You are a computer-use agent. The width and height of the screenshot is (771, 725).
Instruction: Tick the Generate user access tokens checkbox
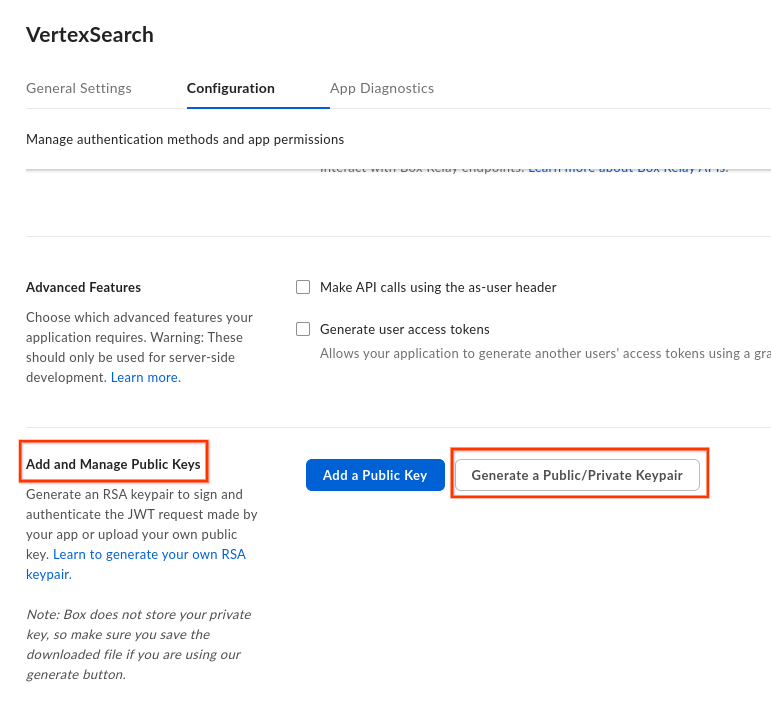tap(303, 329)
